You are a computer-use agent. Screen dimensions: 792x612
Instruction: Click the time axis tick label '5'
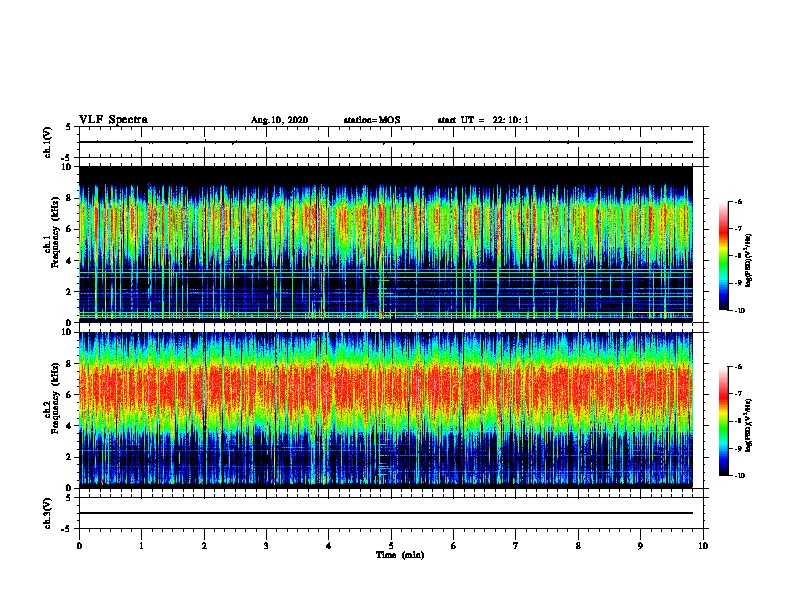[391, 546]
